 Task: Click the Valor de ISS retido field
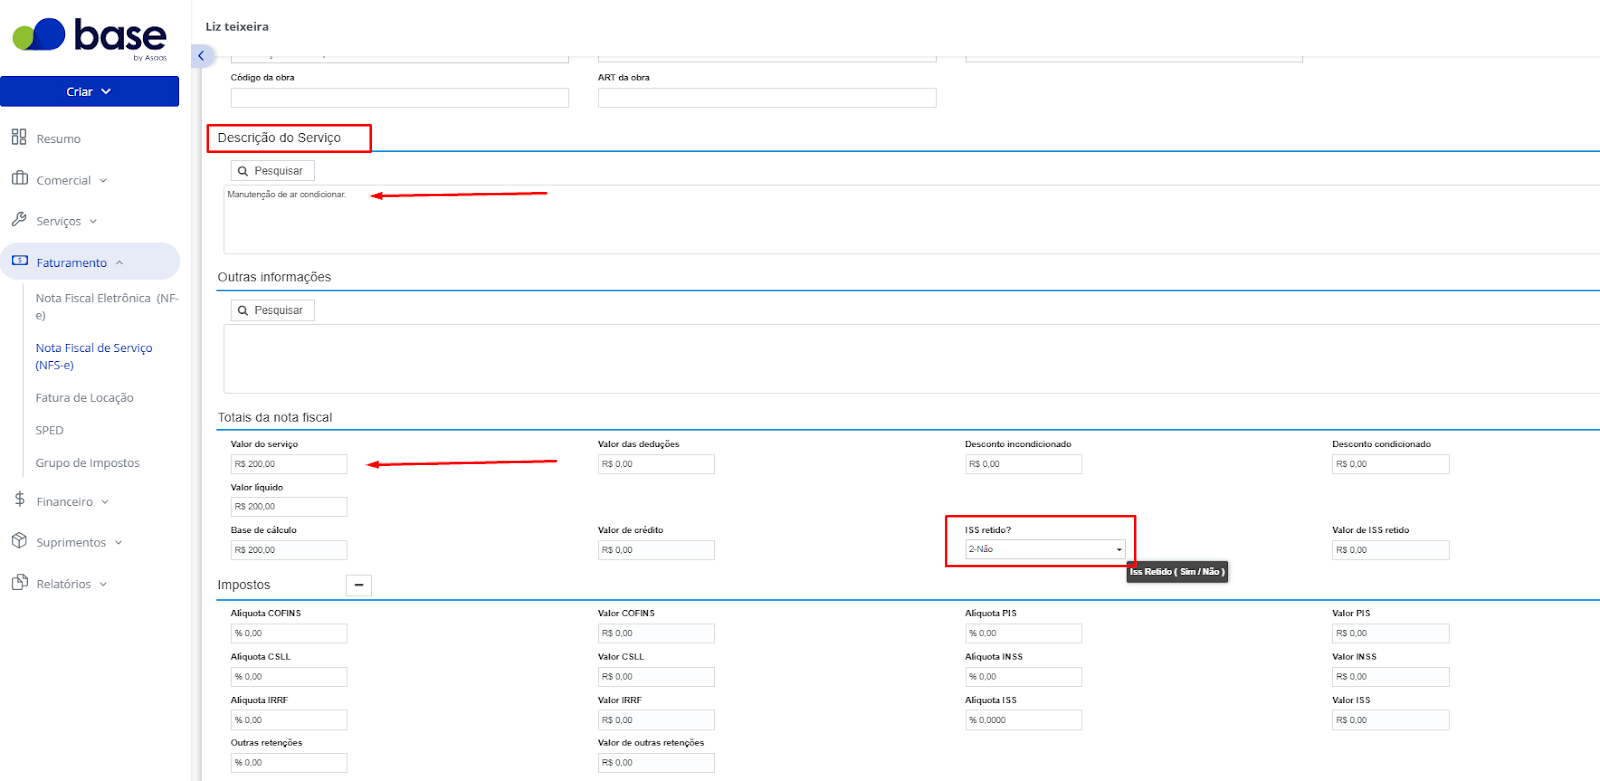(1390, 550)
